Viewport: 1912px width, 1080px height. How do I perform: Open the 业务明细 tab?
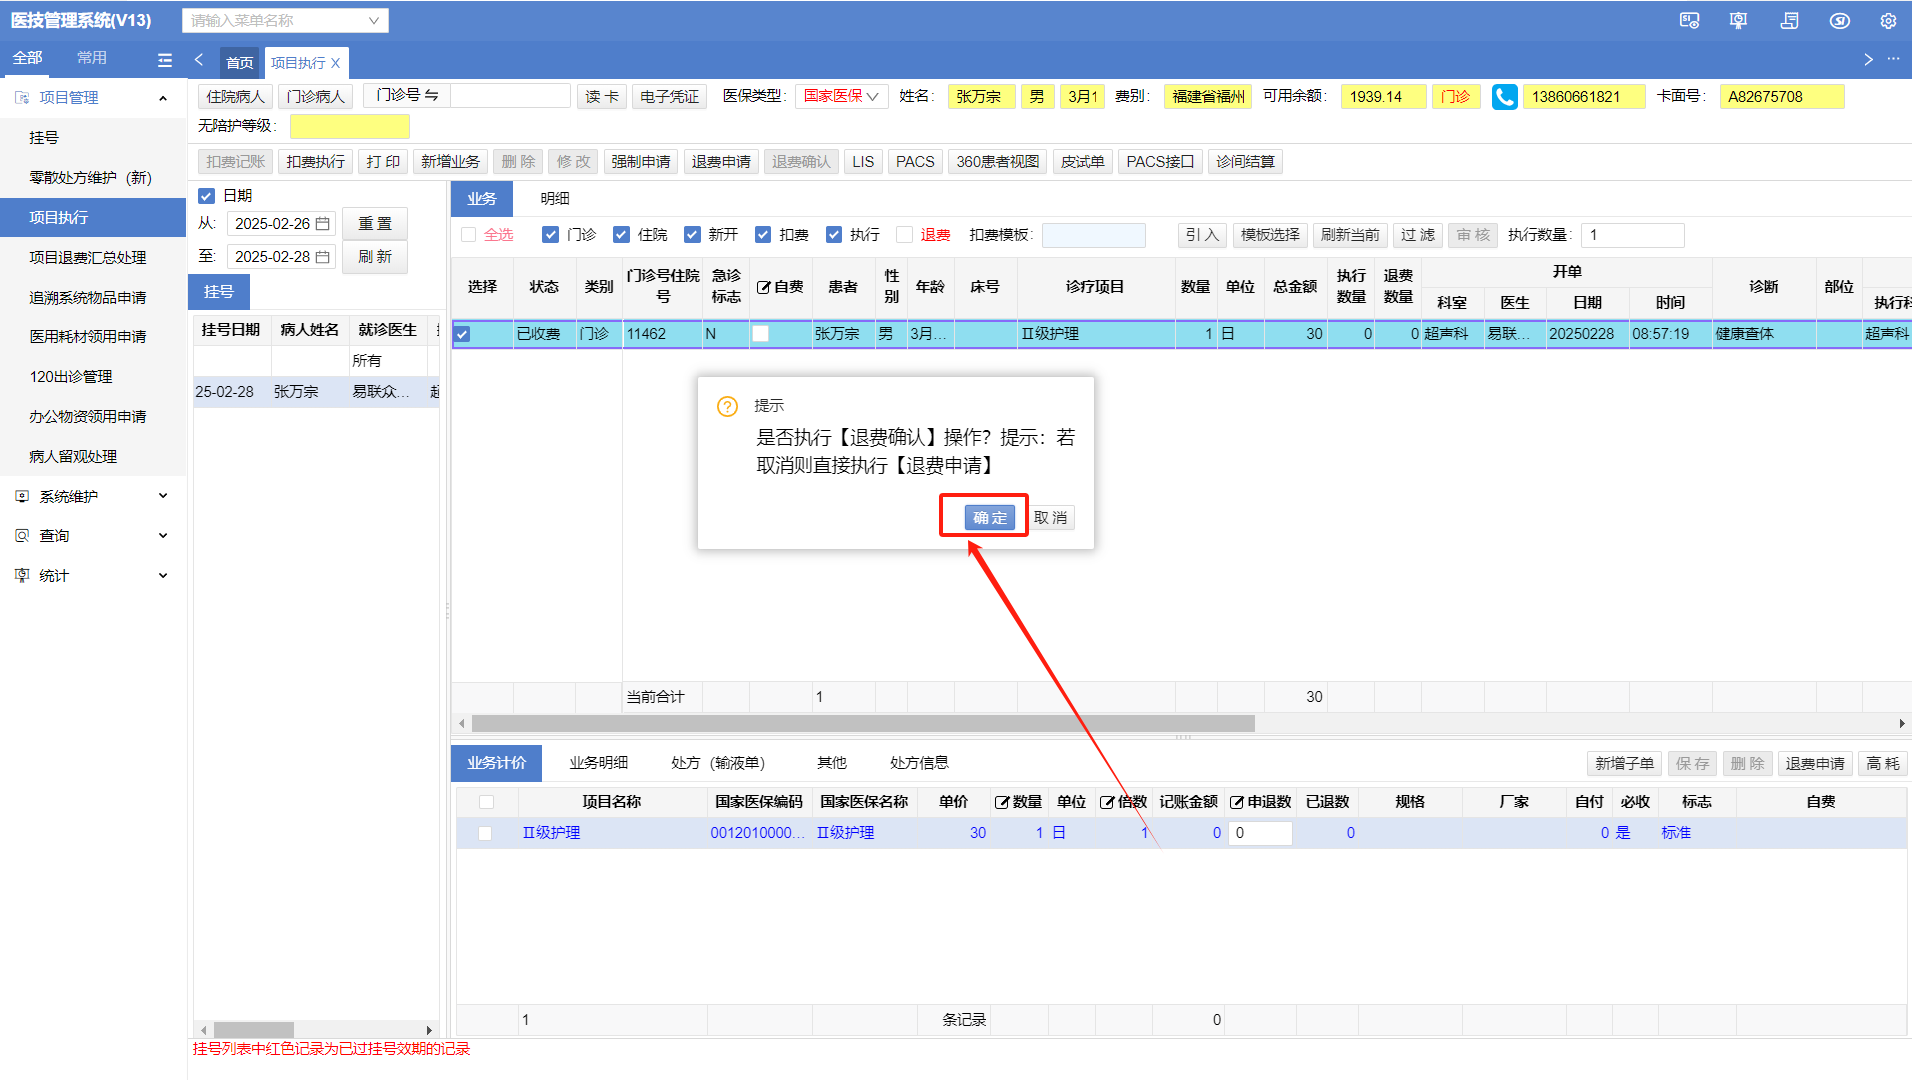pyautogui.click(x=599, y=763)
